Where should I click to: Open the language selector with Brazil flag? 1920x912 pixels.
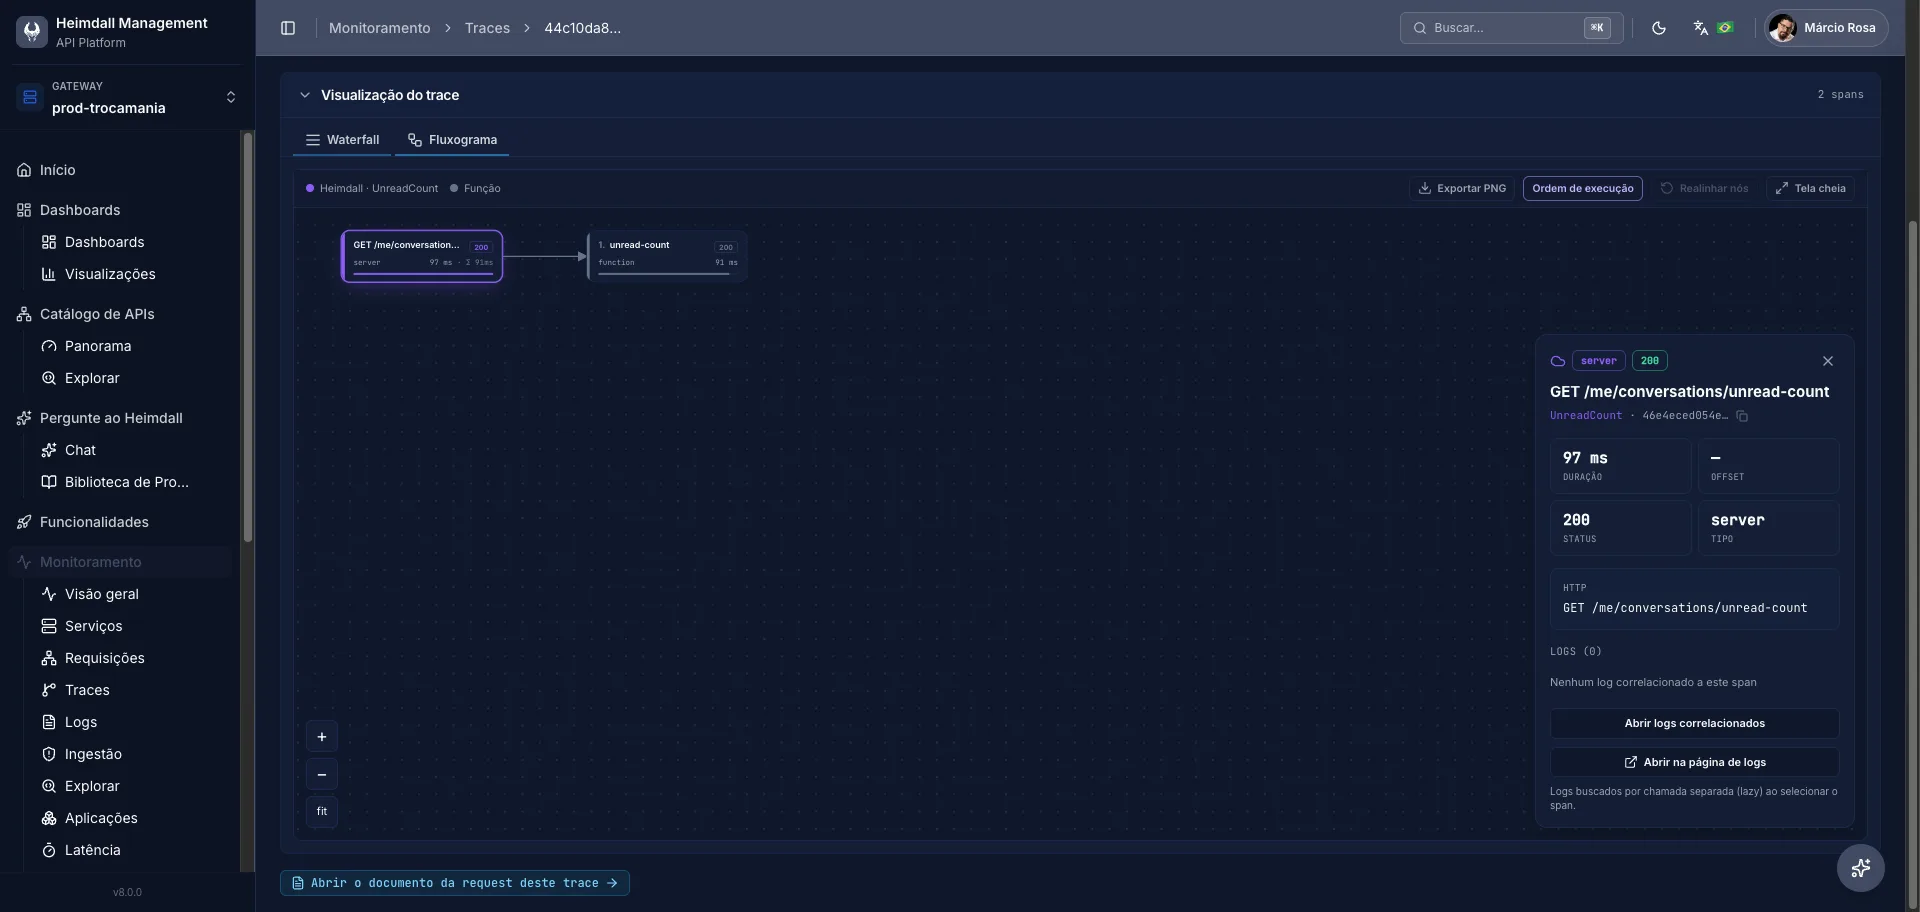click(1713, 28)
